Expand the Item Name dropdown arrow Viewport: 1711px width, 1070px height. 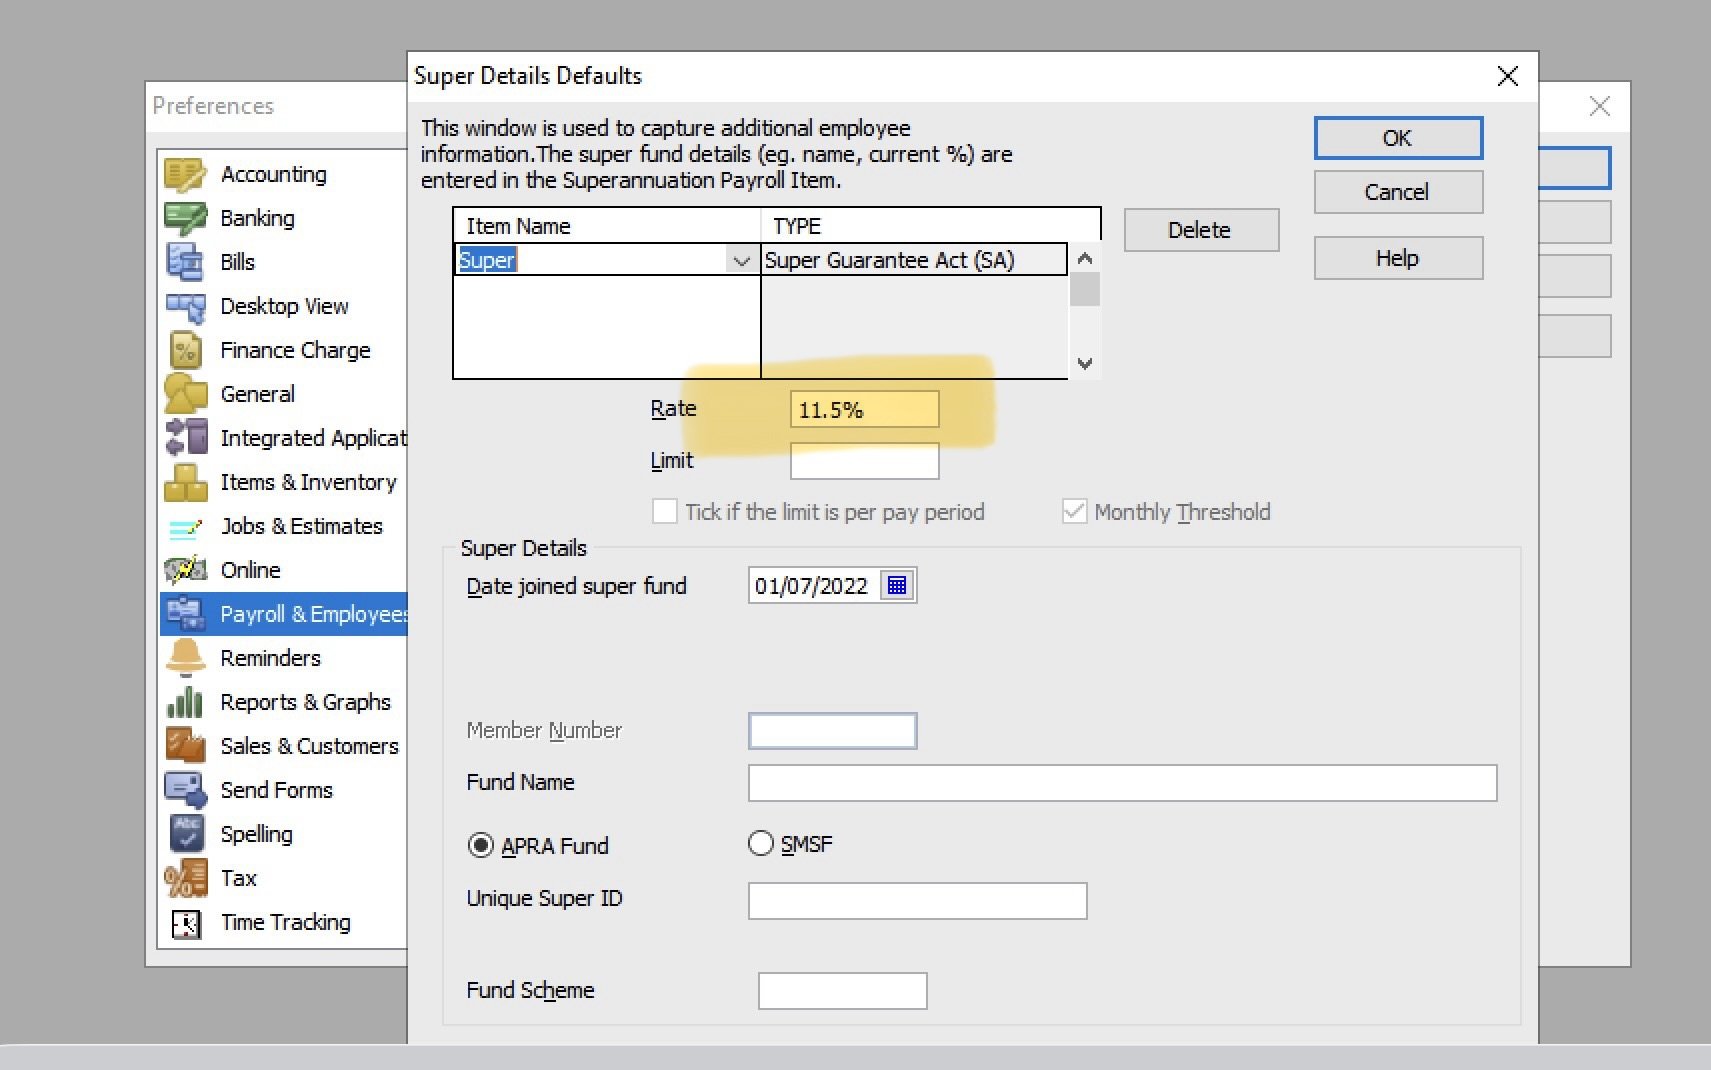click(741, 261)
